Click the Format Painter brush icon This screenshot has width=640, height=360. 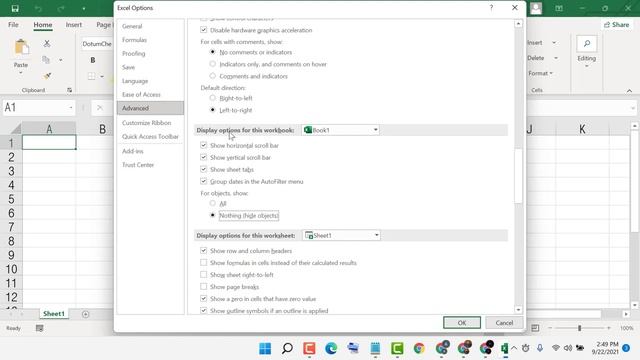[x=47, y=76]
